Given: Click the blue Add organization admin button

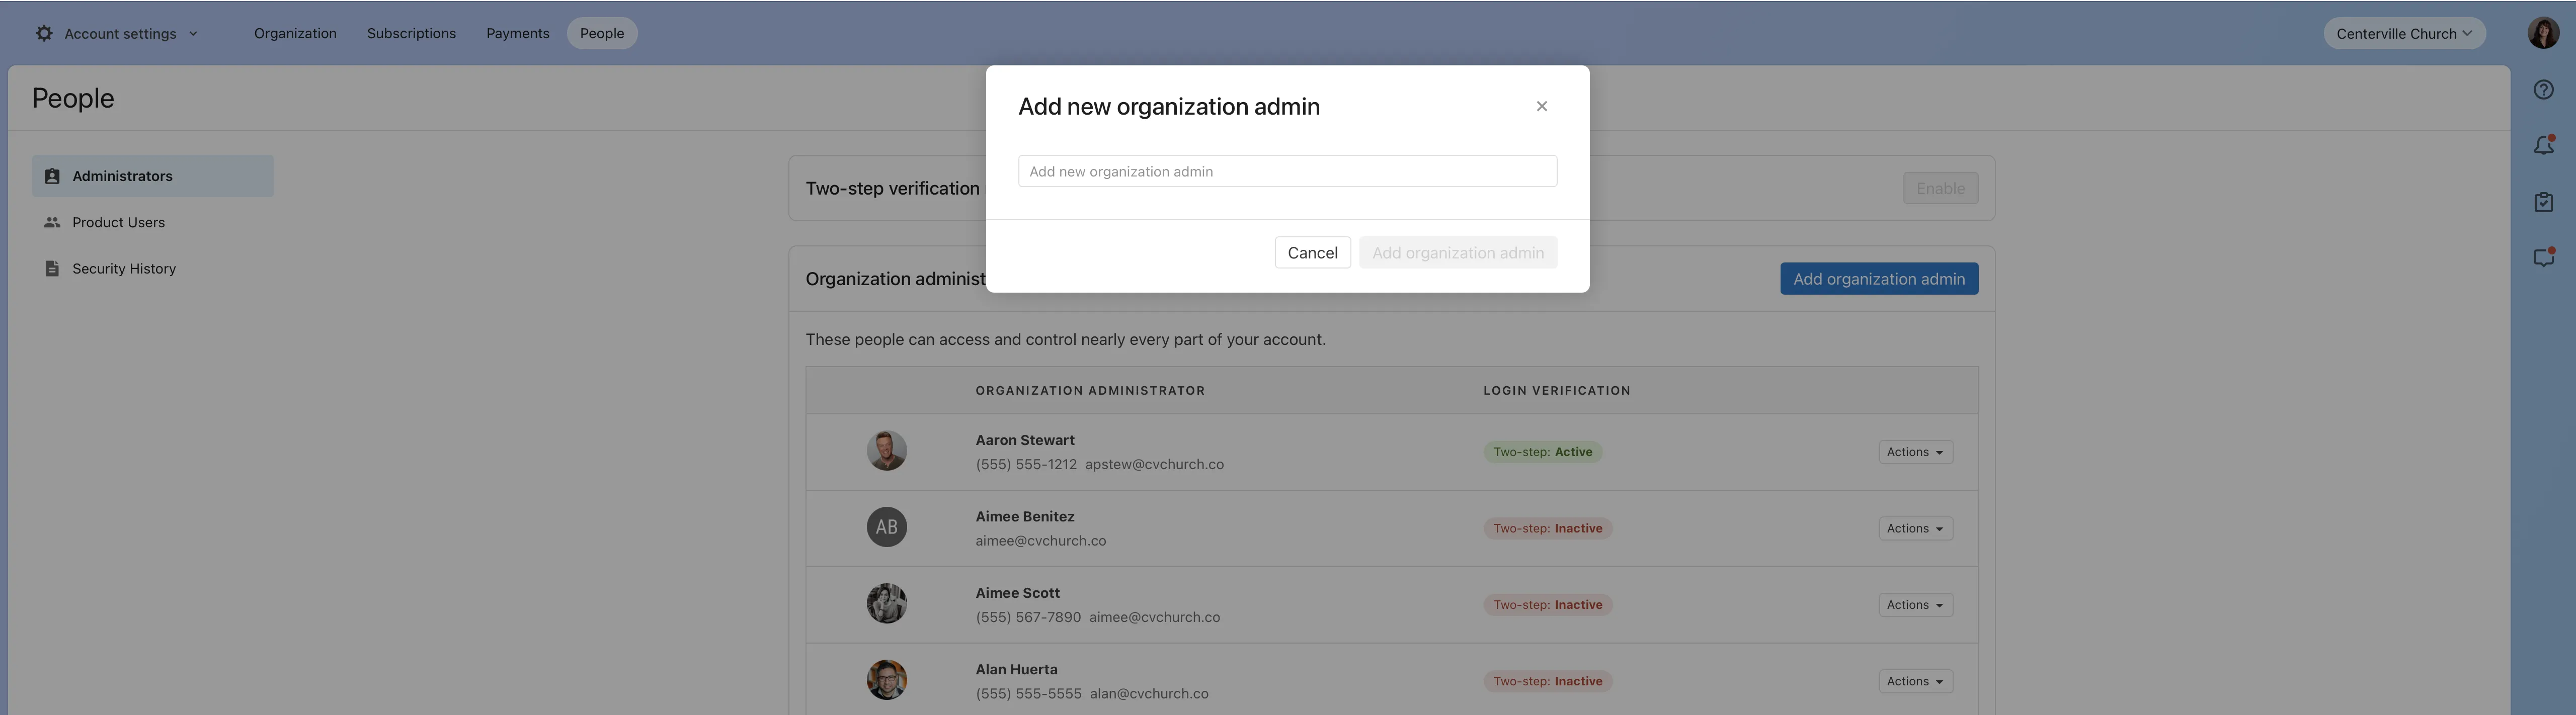Looking at the screenshot, I should pyautogui.click(x=1878, y=278).
